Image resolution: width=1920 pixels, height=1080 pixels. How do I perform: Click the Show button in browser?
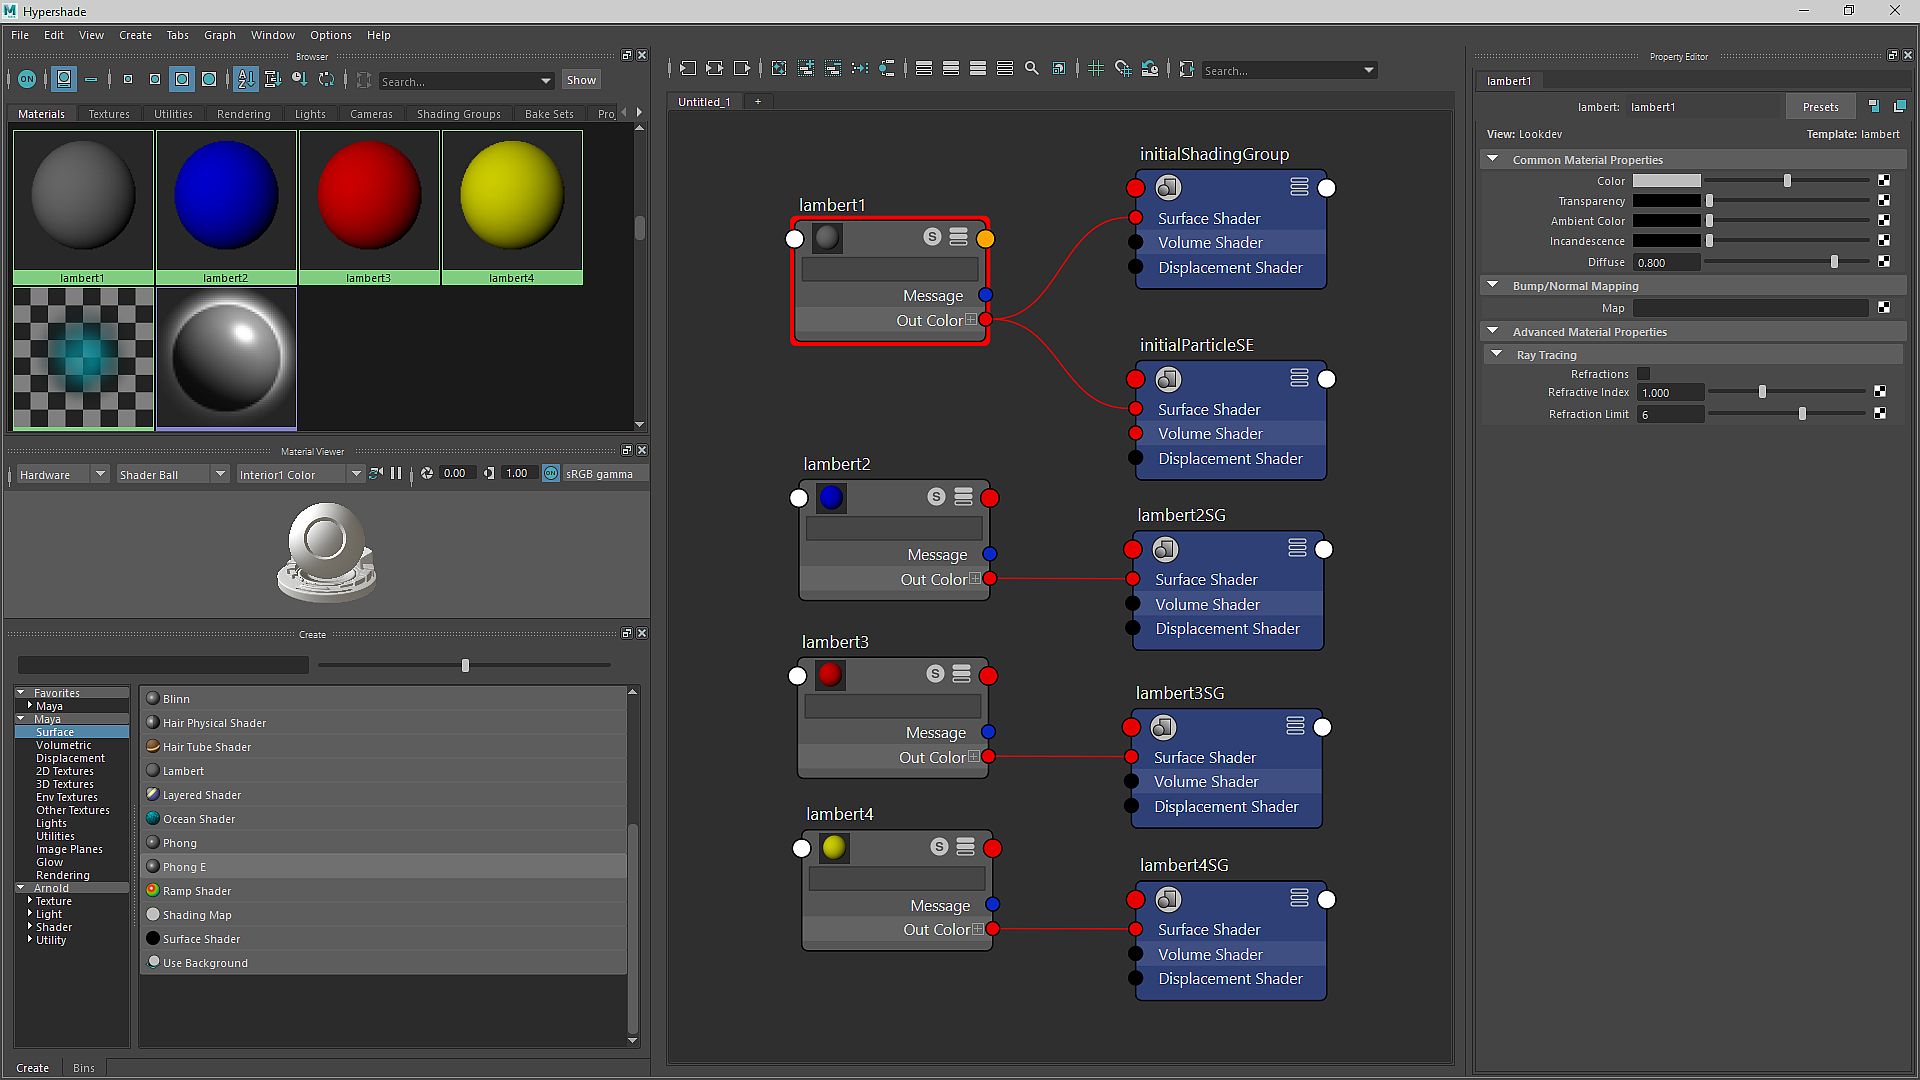point(581,80)
